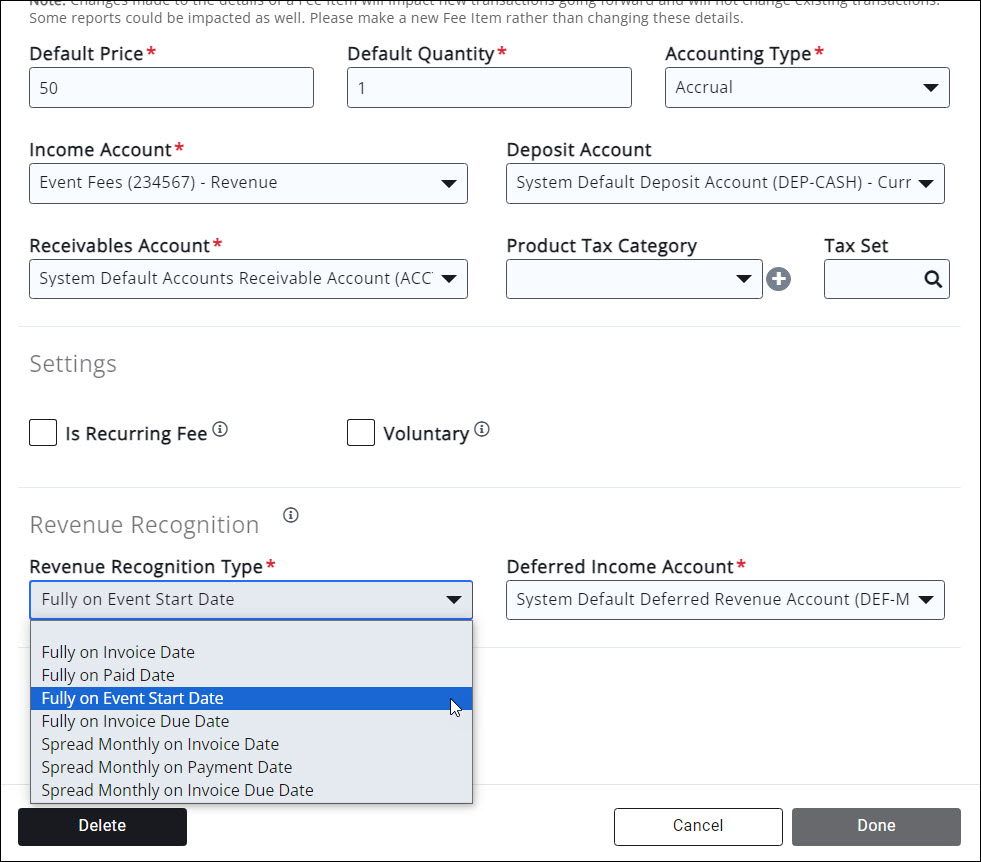Screen dimensions: 981x862
Task: Click into the Default Price field
Action: pyautogui.click(x=171, y=88)
